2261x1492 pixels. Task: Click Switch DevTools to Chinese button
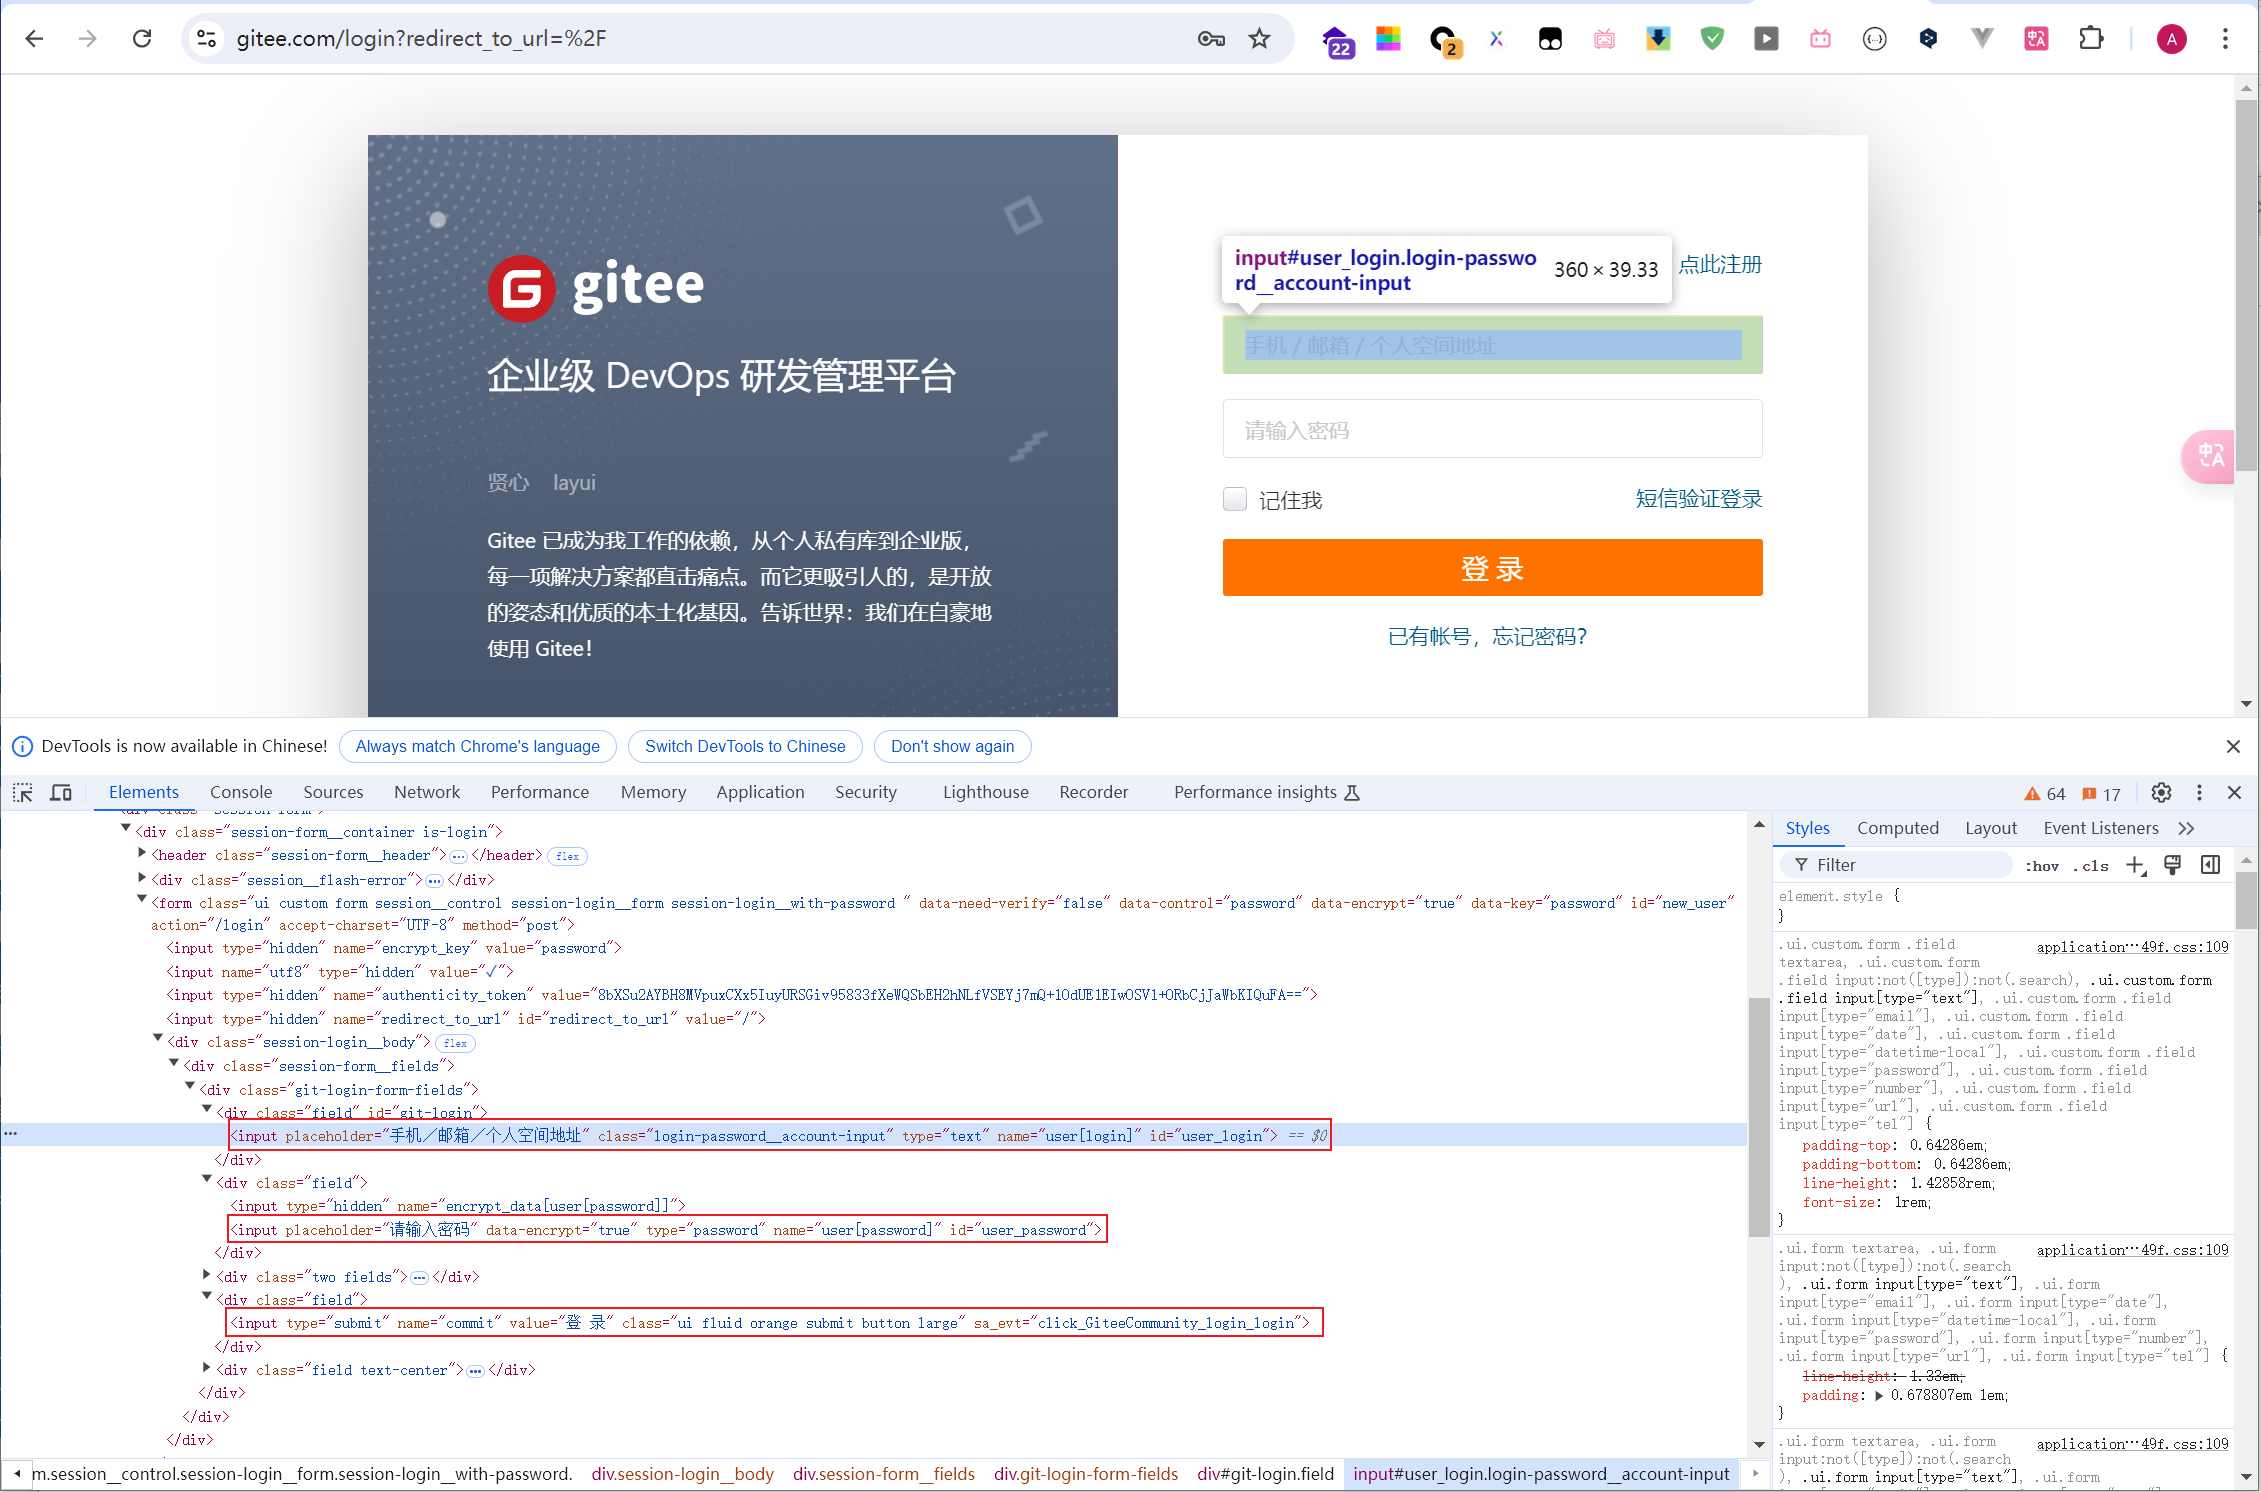tap(745, 746)
